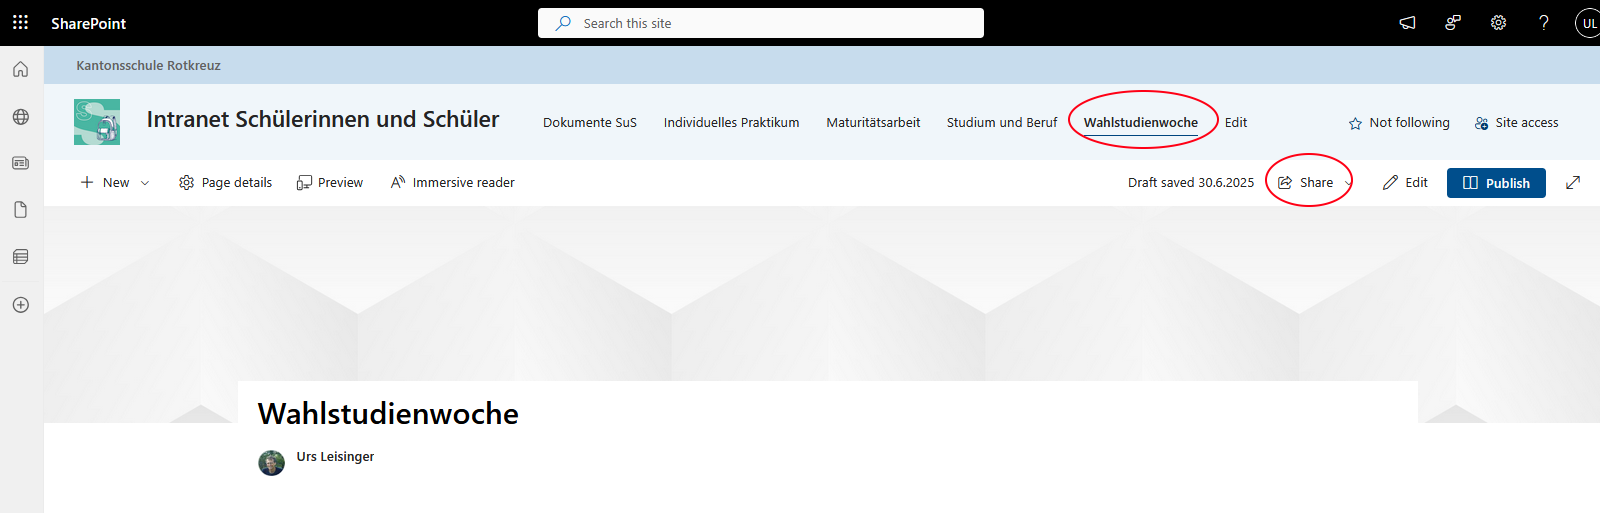1600x513 pixels.
Task: Open Page details
Action: point(225,183)
